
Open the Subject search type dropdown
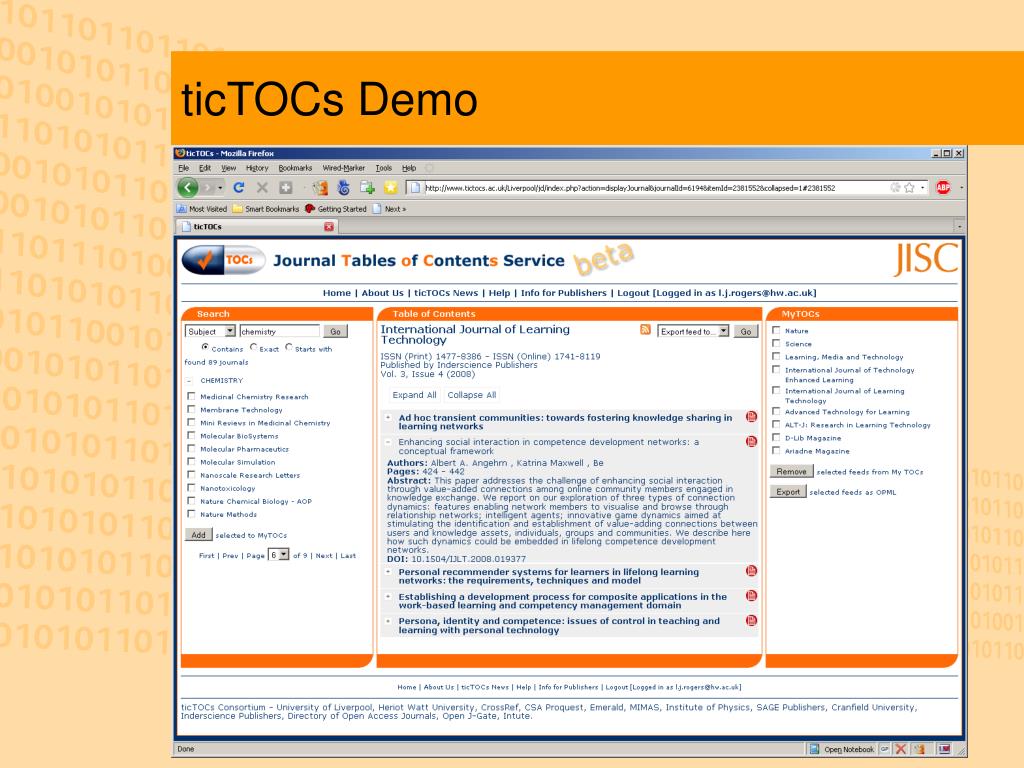[210, 331]
